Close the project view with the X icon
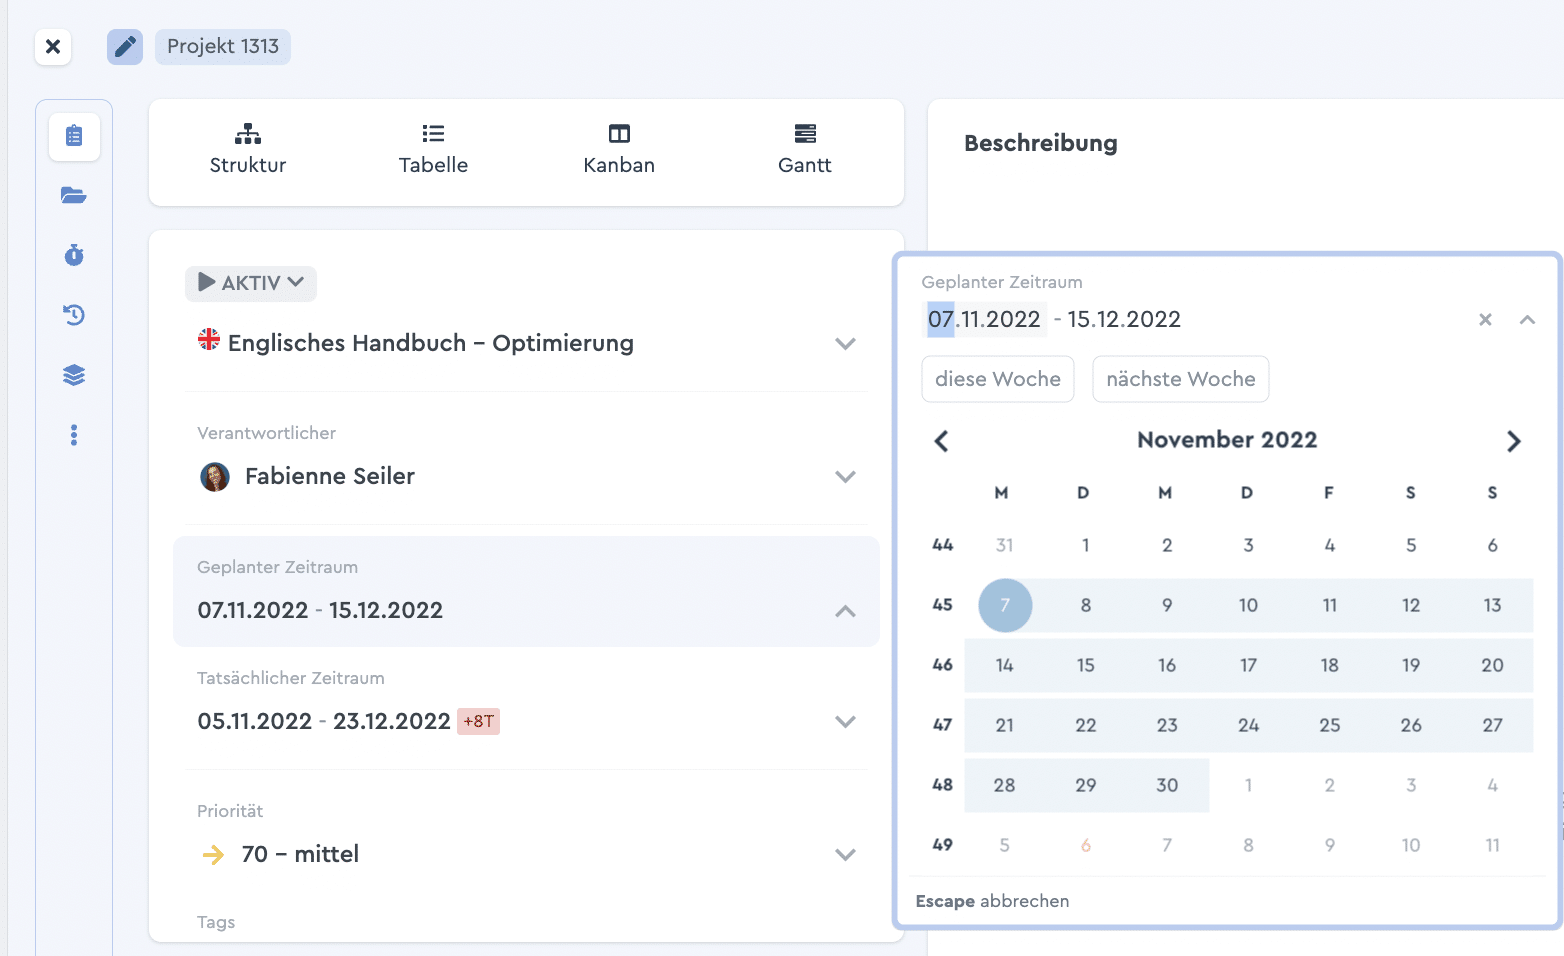Image resolution: width=1564 pixels, height=956 pixels. tap(53, 47)
